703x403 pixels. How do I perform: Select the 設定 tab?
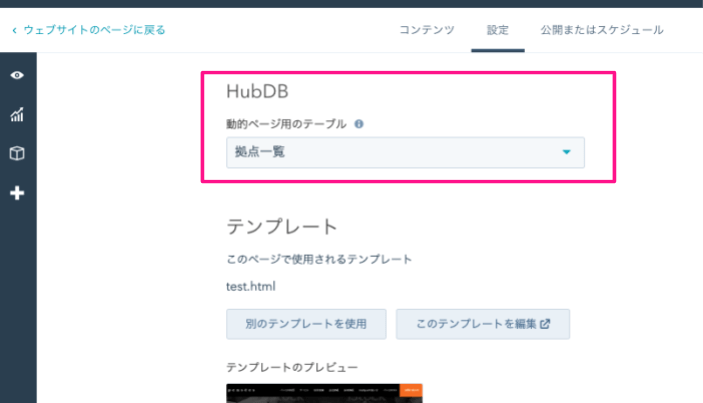tap(498, 30)
